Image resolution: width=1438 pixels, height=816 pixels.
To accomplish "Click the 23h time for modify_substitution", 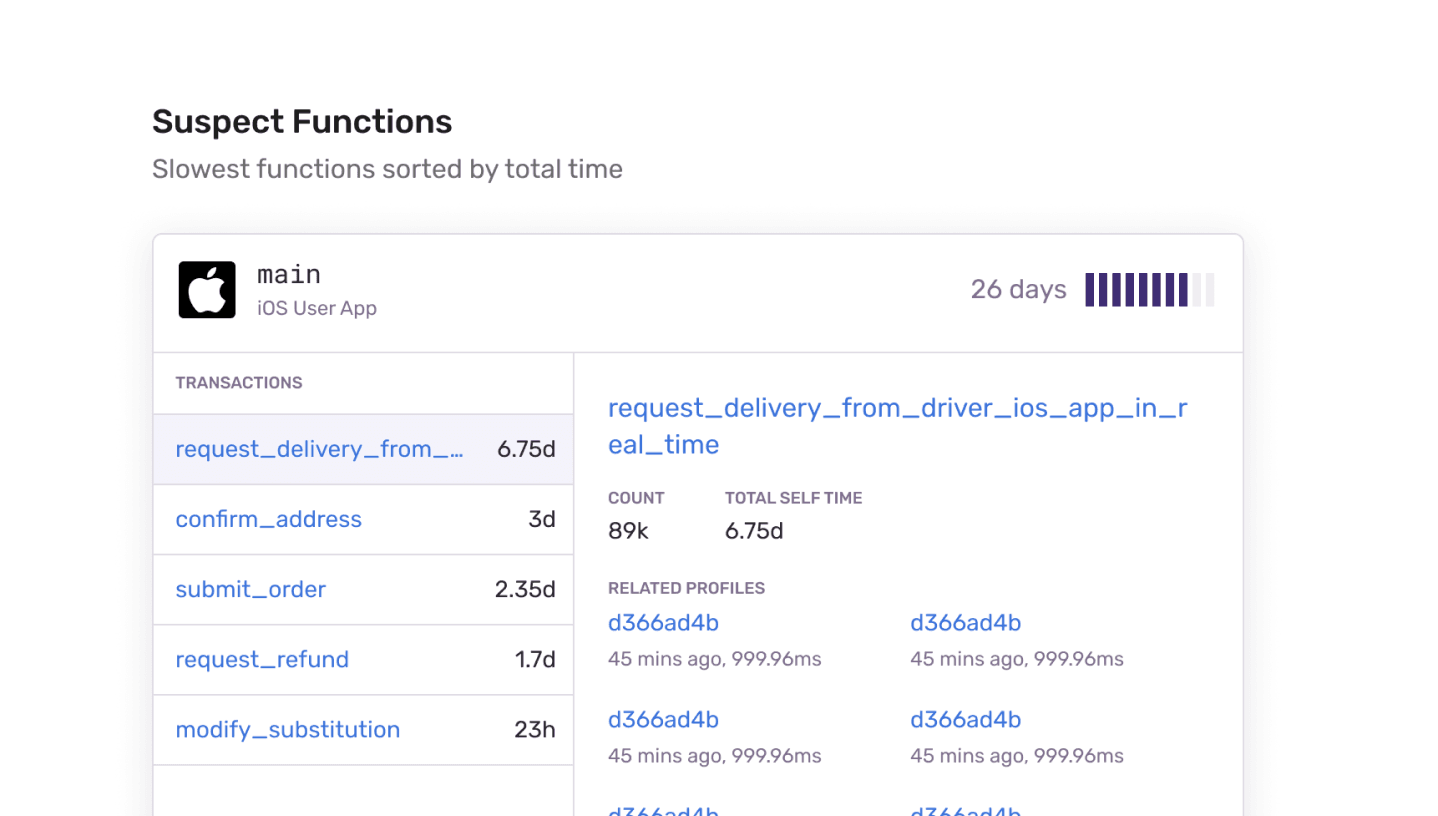I will tap(534, 729).
